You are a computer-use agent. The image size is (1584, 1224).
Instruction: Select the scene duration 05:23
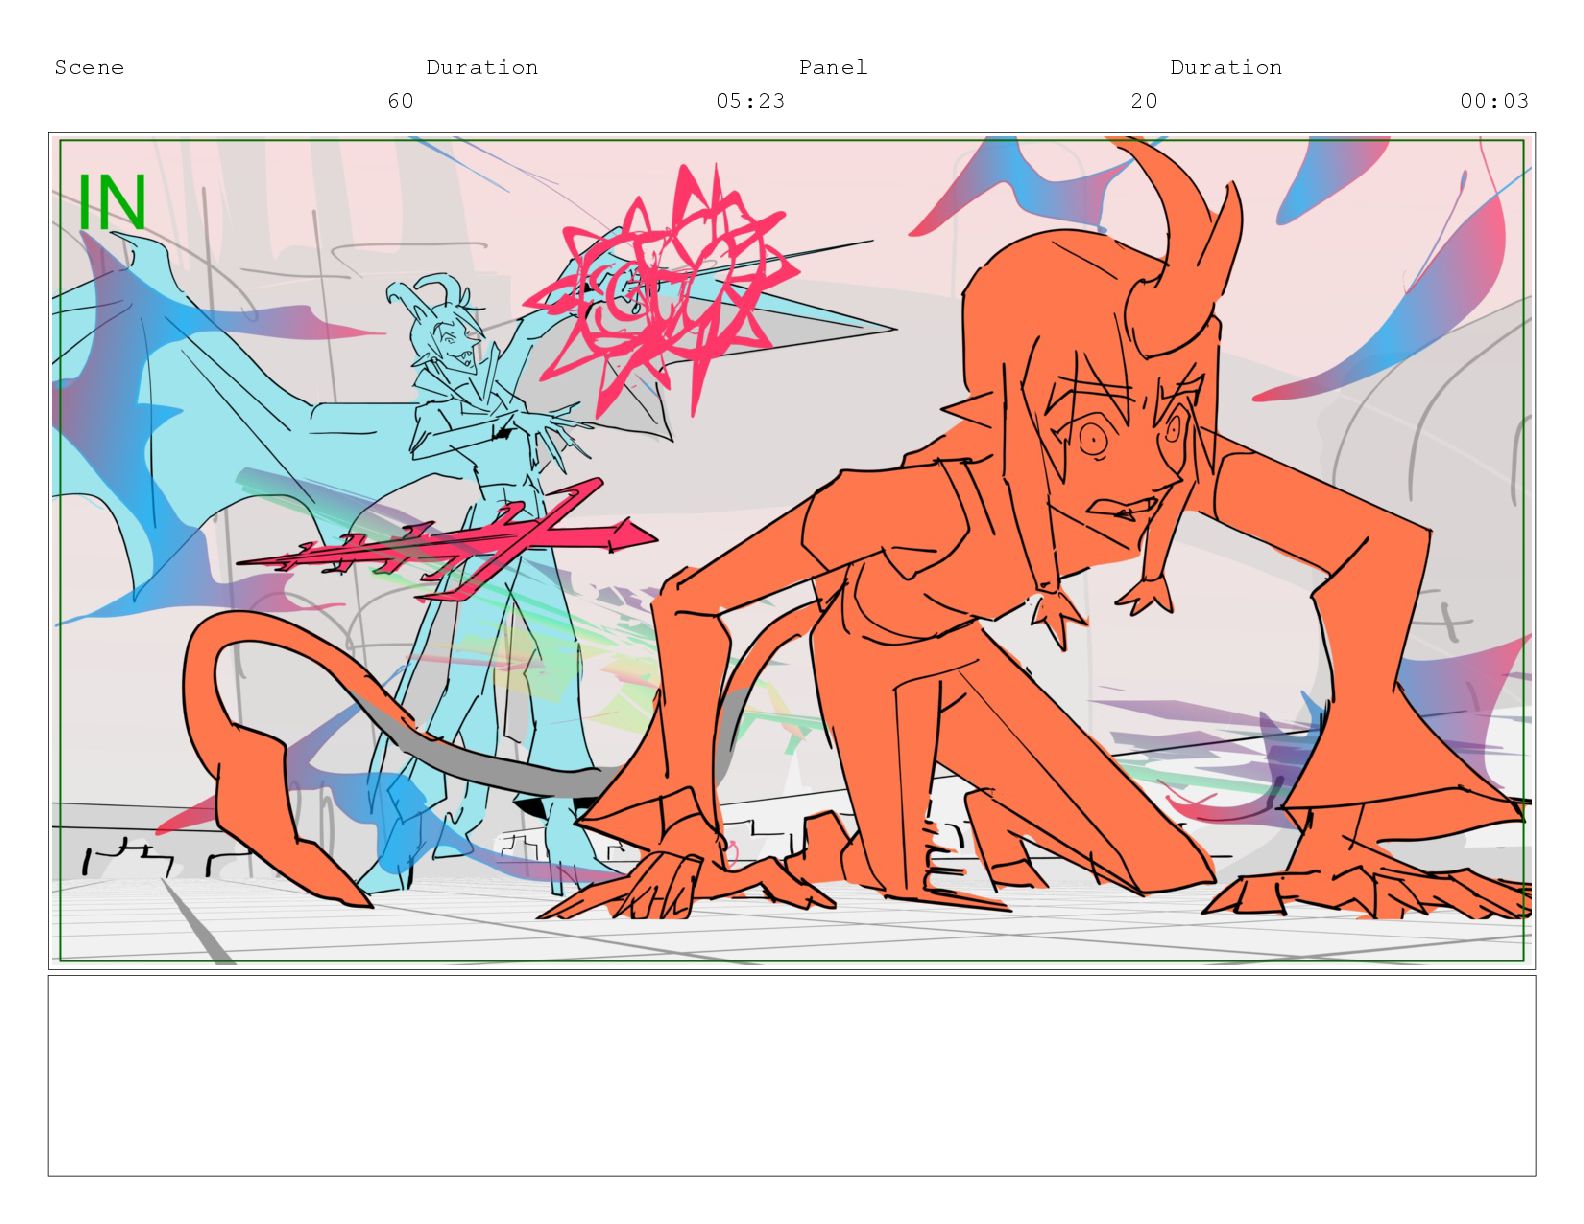tap(751, 101)
